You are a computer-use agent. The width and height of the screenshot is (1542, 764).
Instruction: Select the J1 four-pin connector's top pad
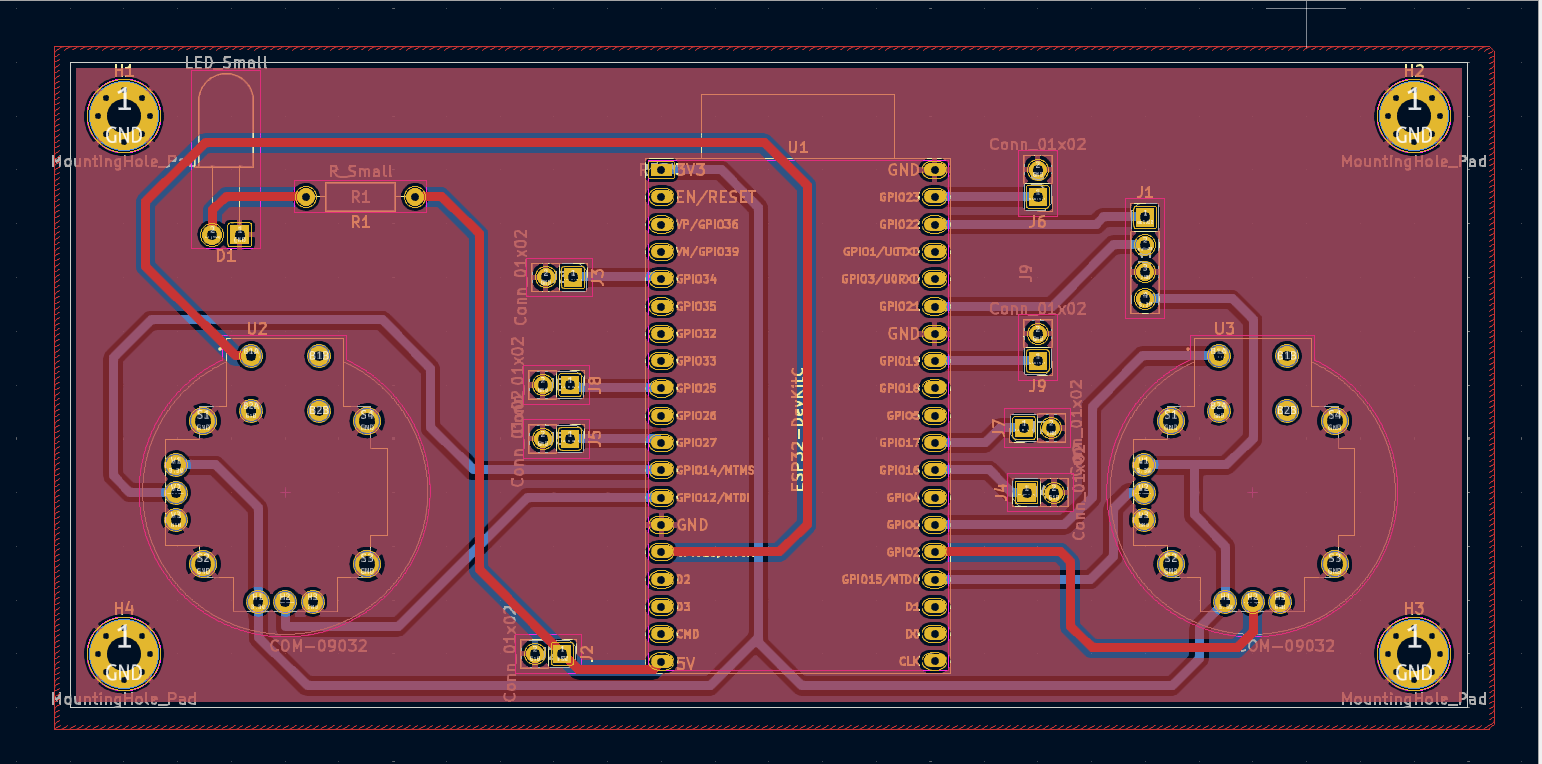coord(1145,216)
